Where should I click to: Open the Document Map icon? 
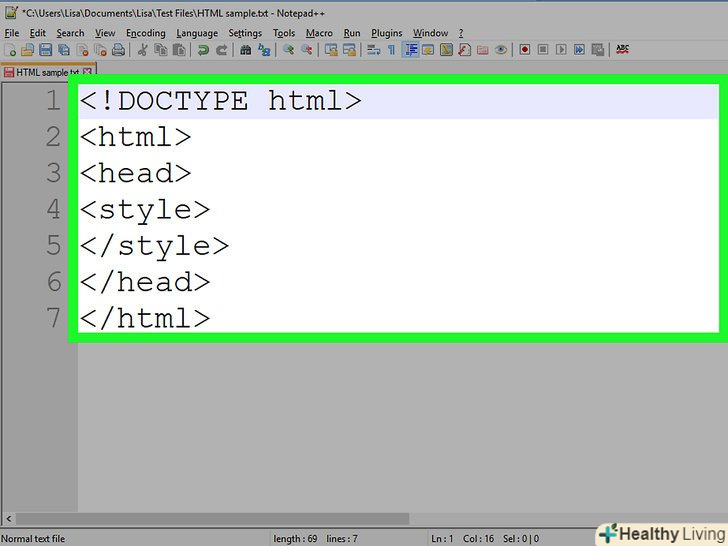446,50
